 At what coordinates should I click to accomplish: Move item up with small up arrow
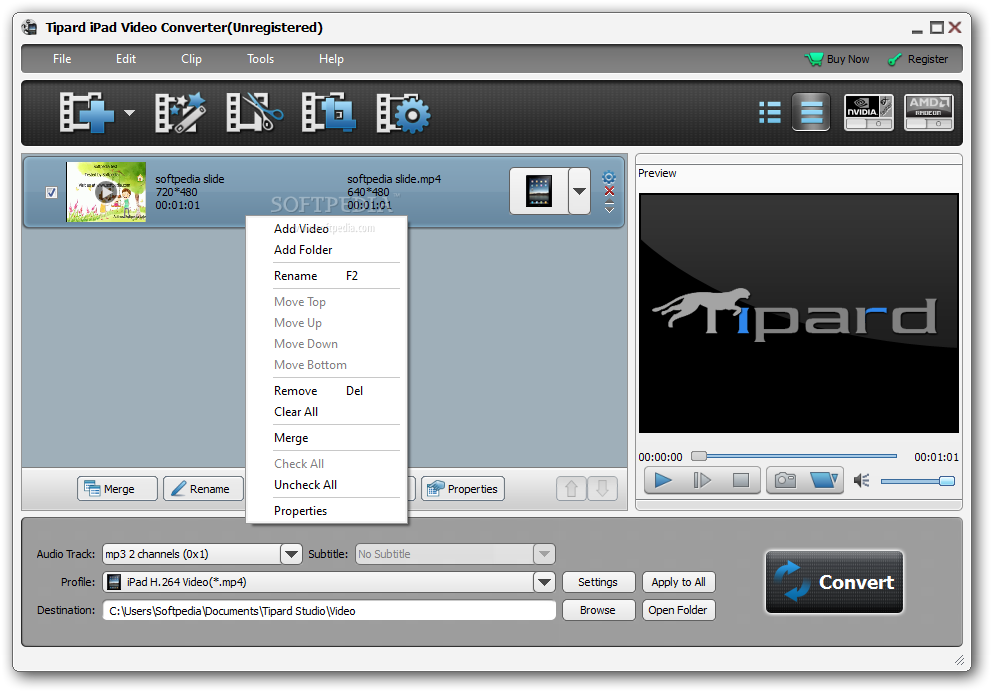point(609,202)
